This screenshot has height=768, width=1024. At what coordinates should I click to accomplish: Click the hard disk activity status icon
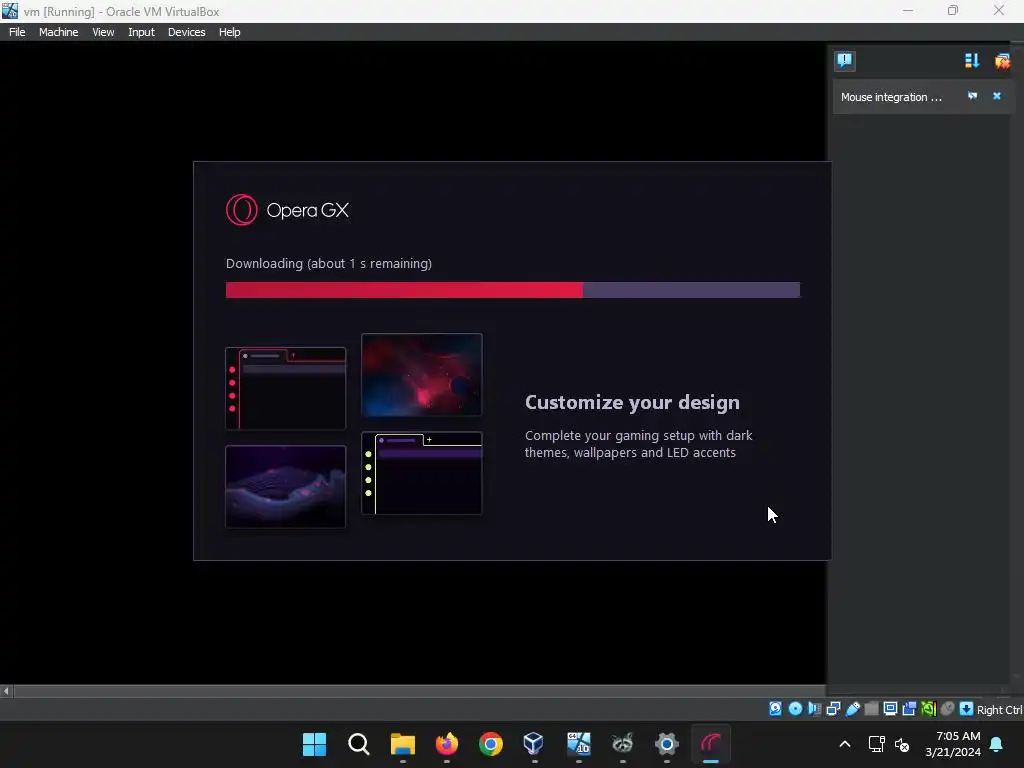[775, 709]
